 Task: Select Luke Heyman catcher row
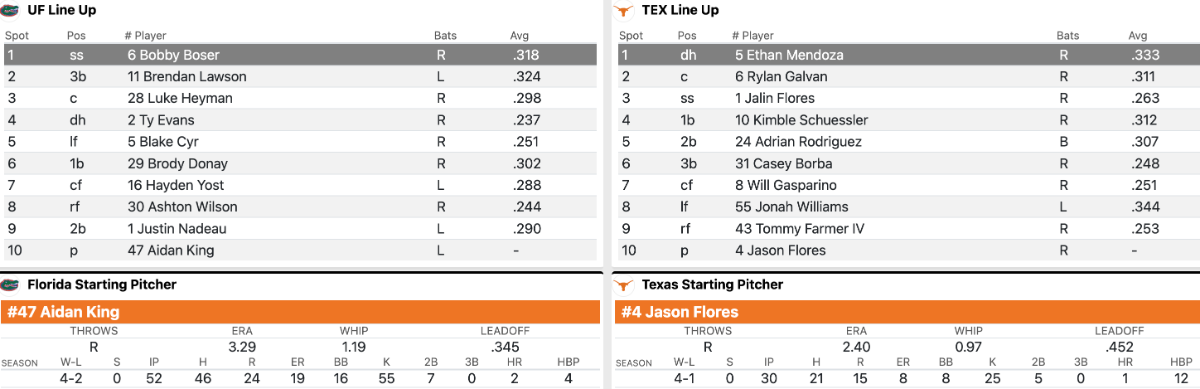(x=300, y=98)
